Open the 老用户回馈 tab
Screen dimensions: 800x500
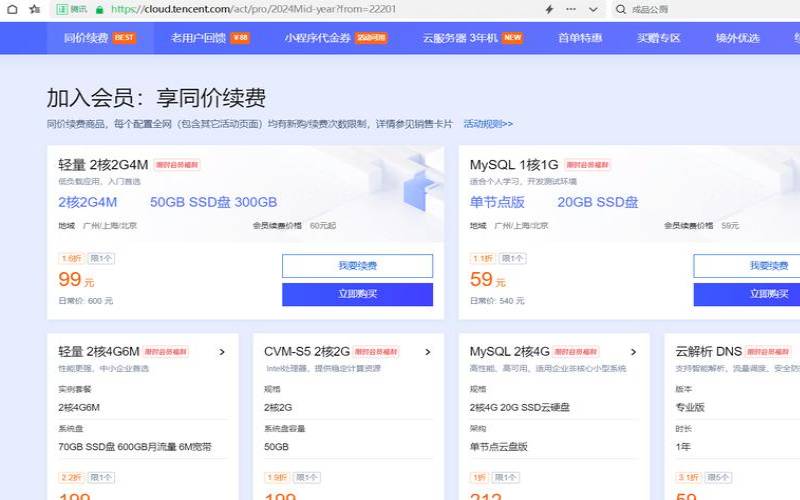210,38
